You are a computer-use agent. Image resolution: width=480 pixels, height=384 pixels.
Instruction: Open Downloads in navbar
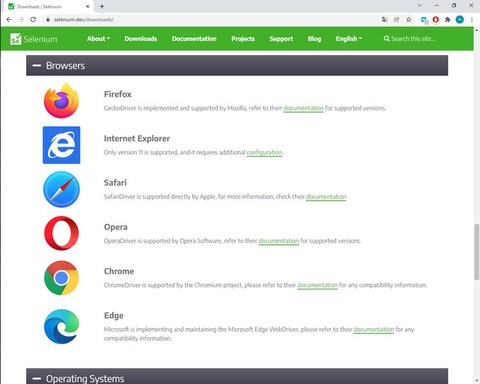tap(141, 39)
